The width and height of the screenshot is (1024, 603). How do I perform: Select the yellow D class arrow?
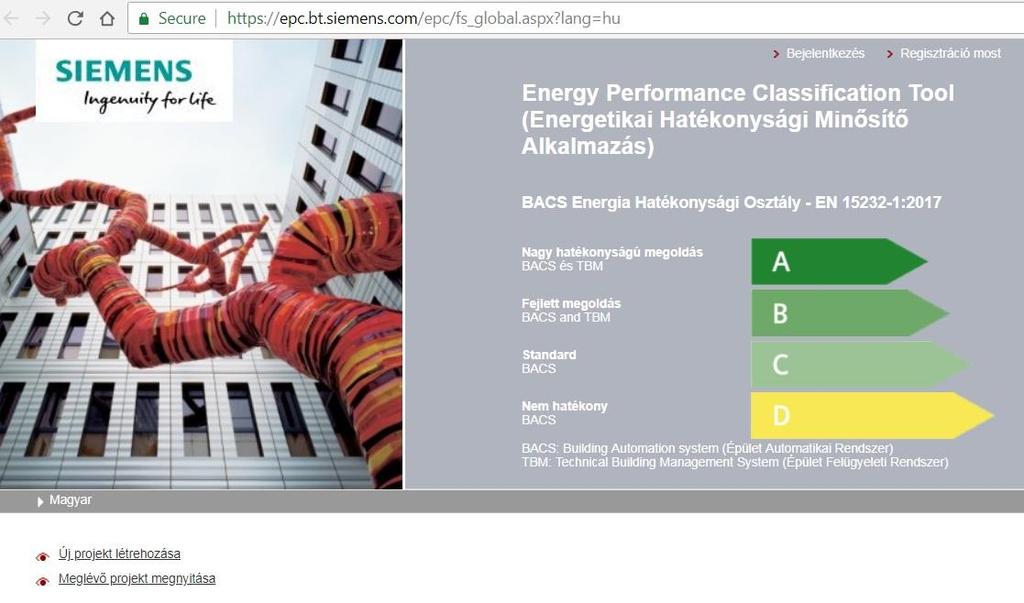pyautogui.click(x=872, y=416)
